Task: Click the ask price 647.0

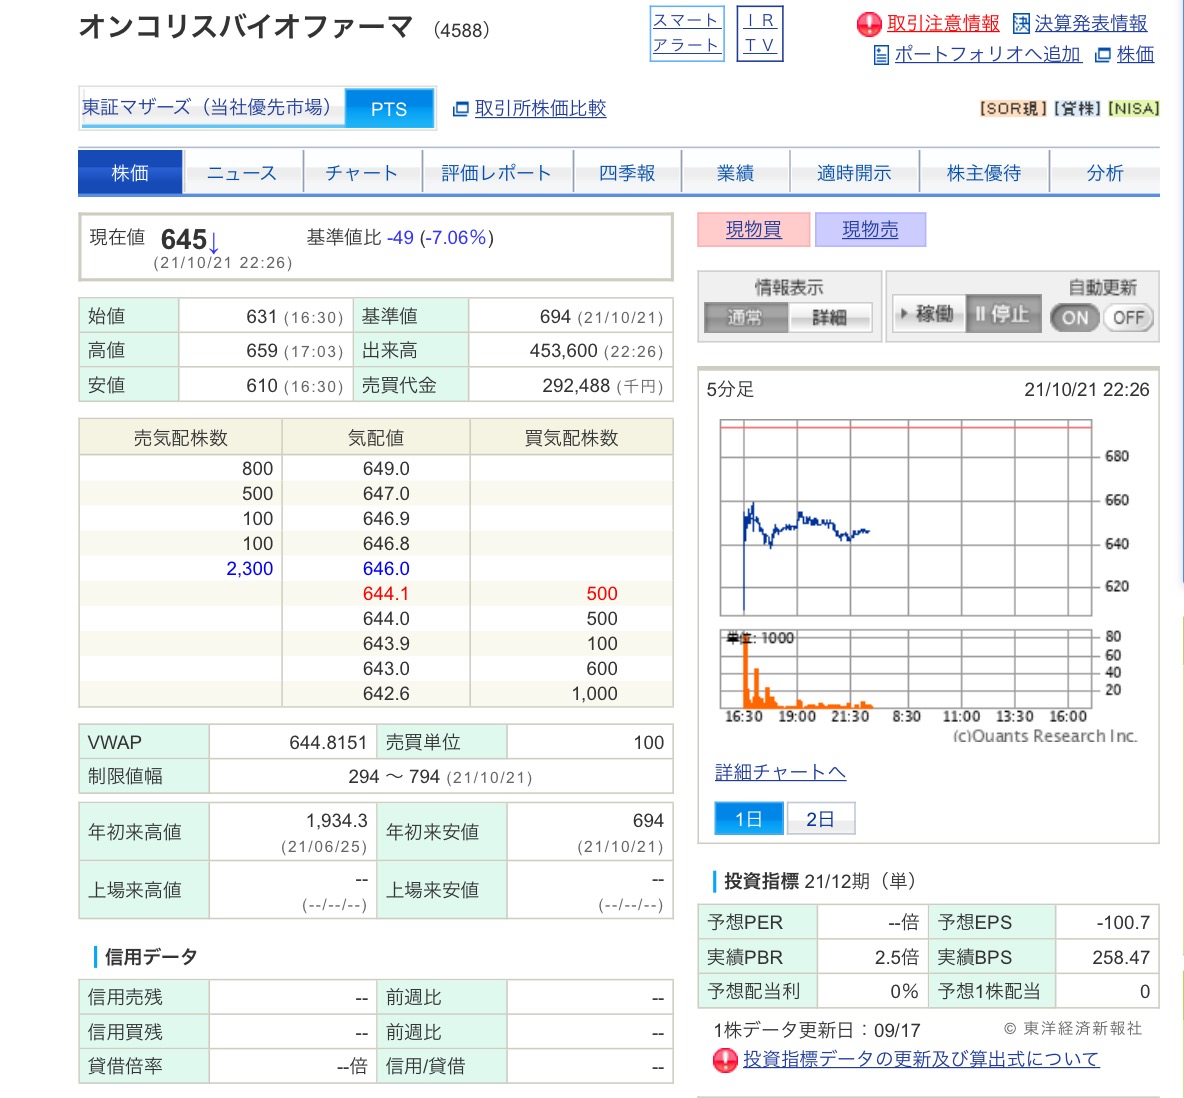Action: tap(386, 494)
